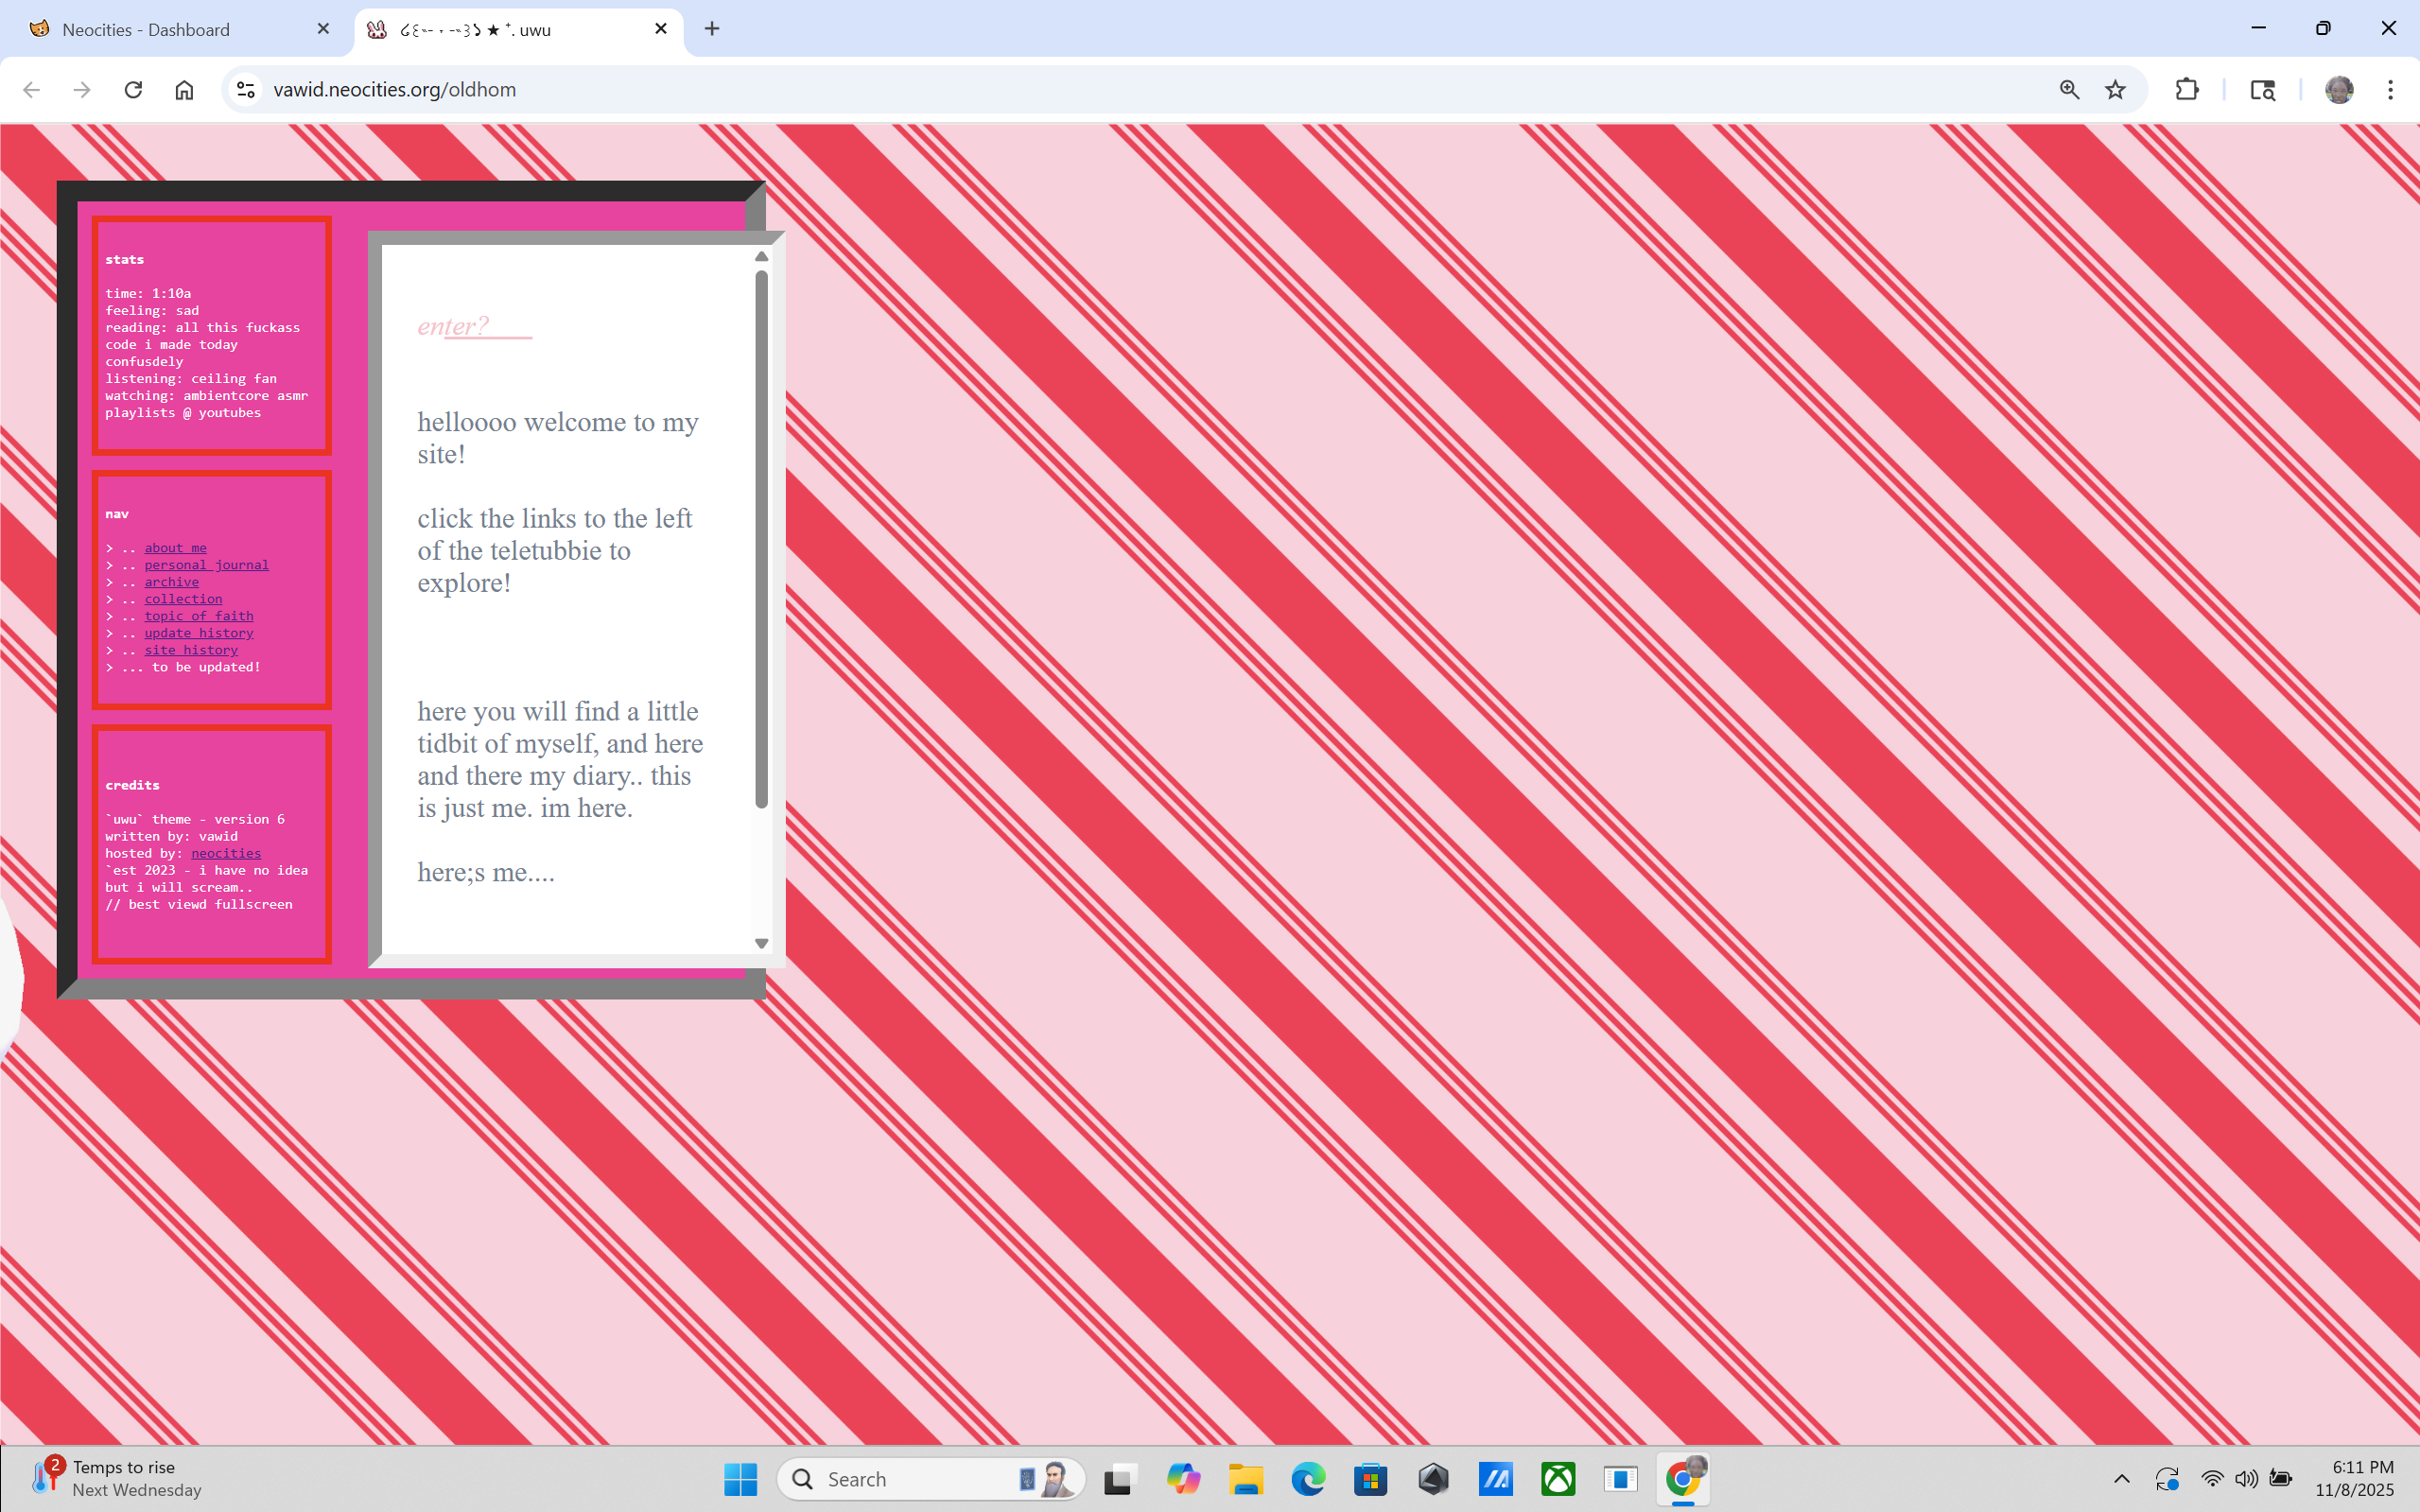Image resolution: width=2420 pixels, height=1512 pixels.
Task: Click the browser reload icon
Action: (133, 90)
